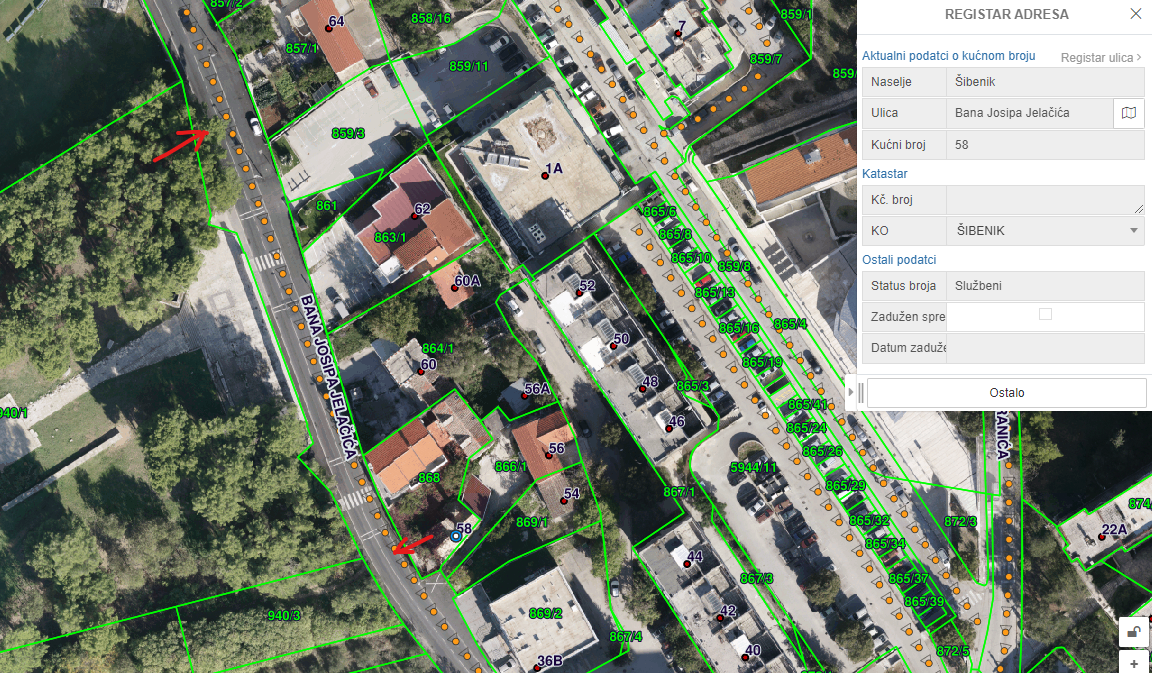Image resolution: width=1152 pixels, height=673 pixels.
Task: Click into the Kč. broj text field
Action: click(x=1045, y=200)
